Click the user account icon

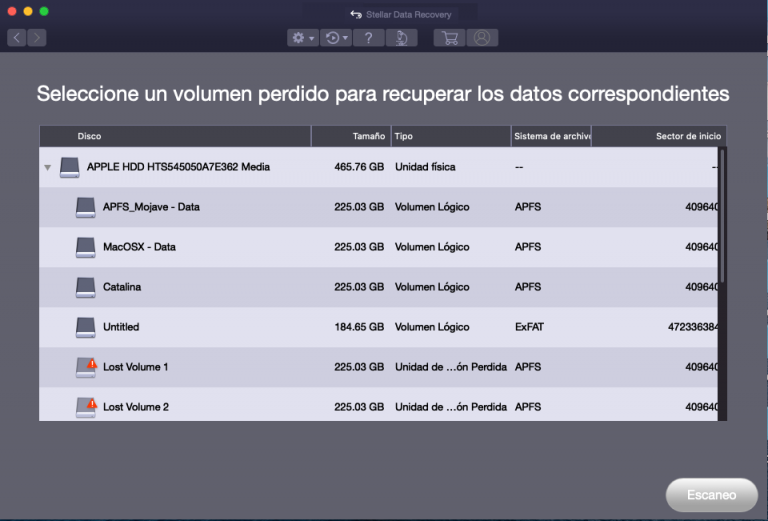pyautogui.click(x=482, y=38)
